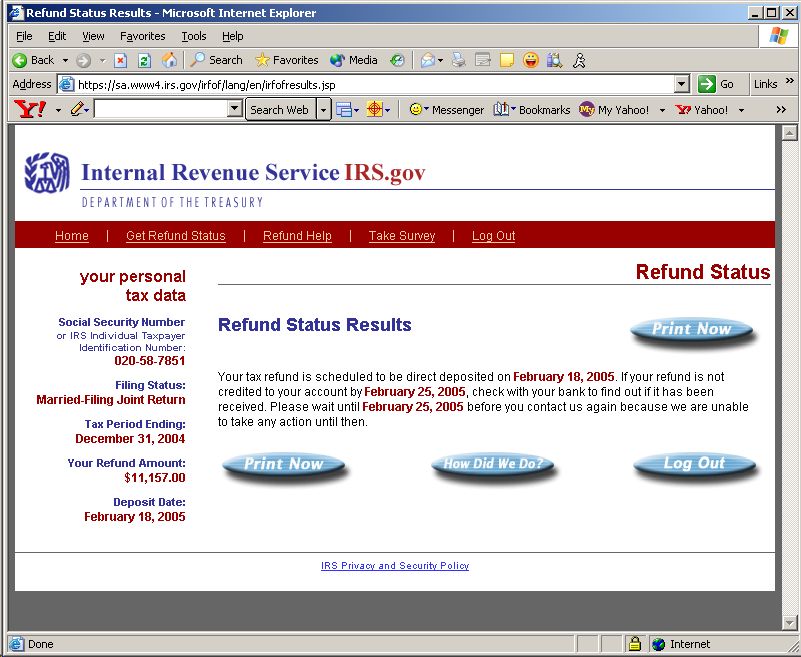This screenshot has width=801, height=657.
Task: Click the IRS eagle logo
Action: 47,173
